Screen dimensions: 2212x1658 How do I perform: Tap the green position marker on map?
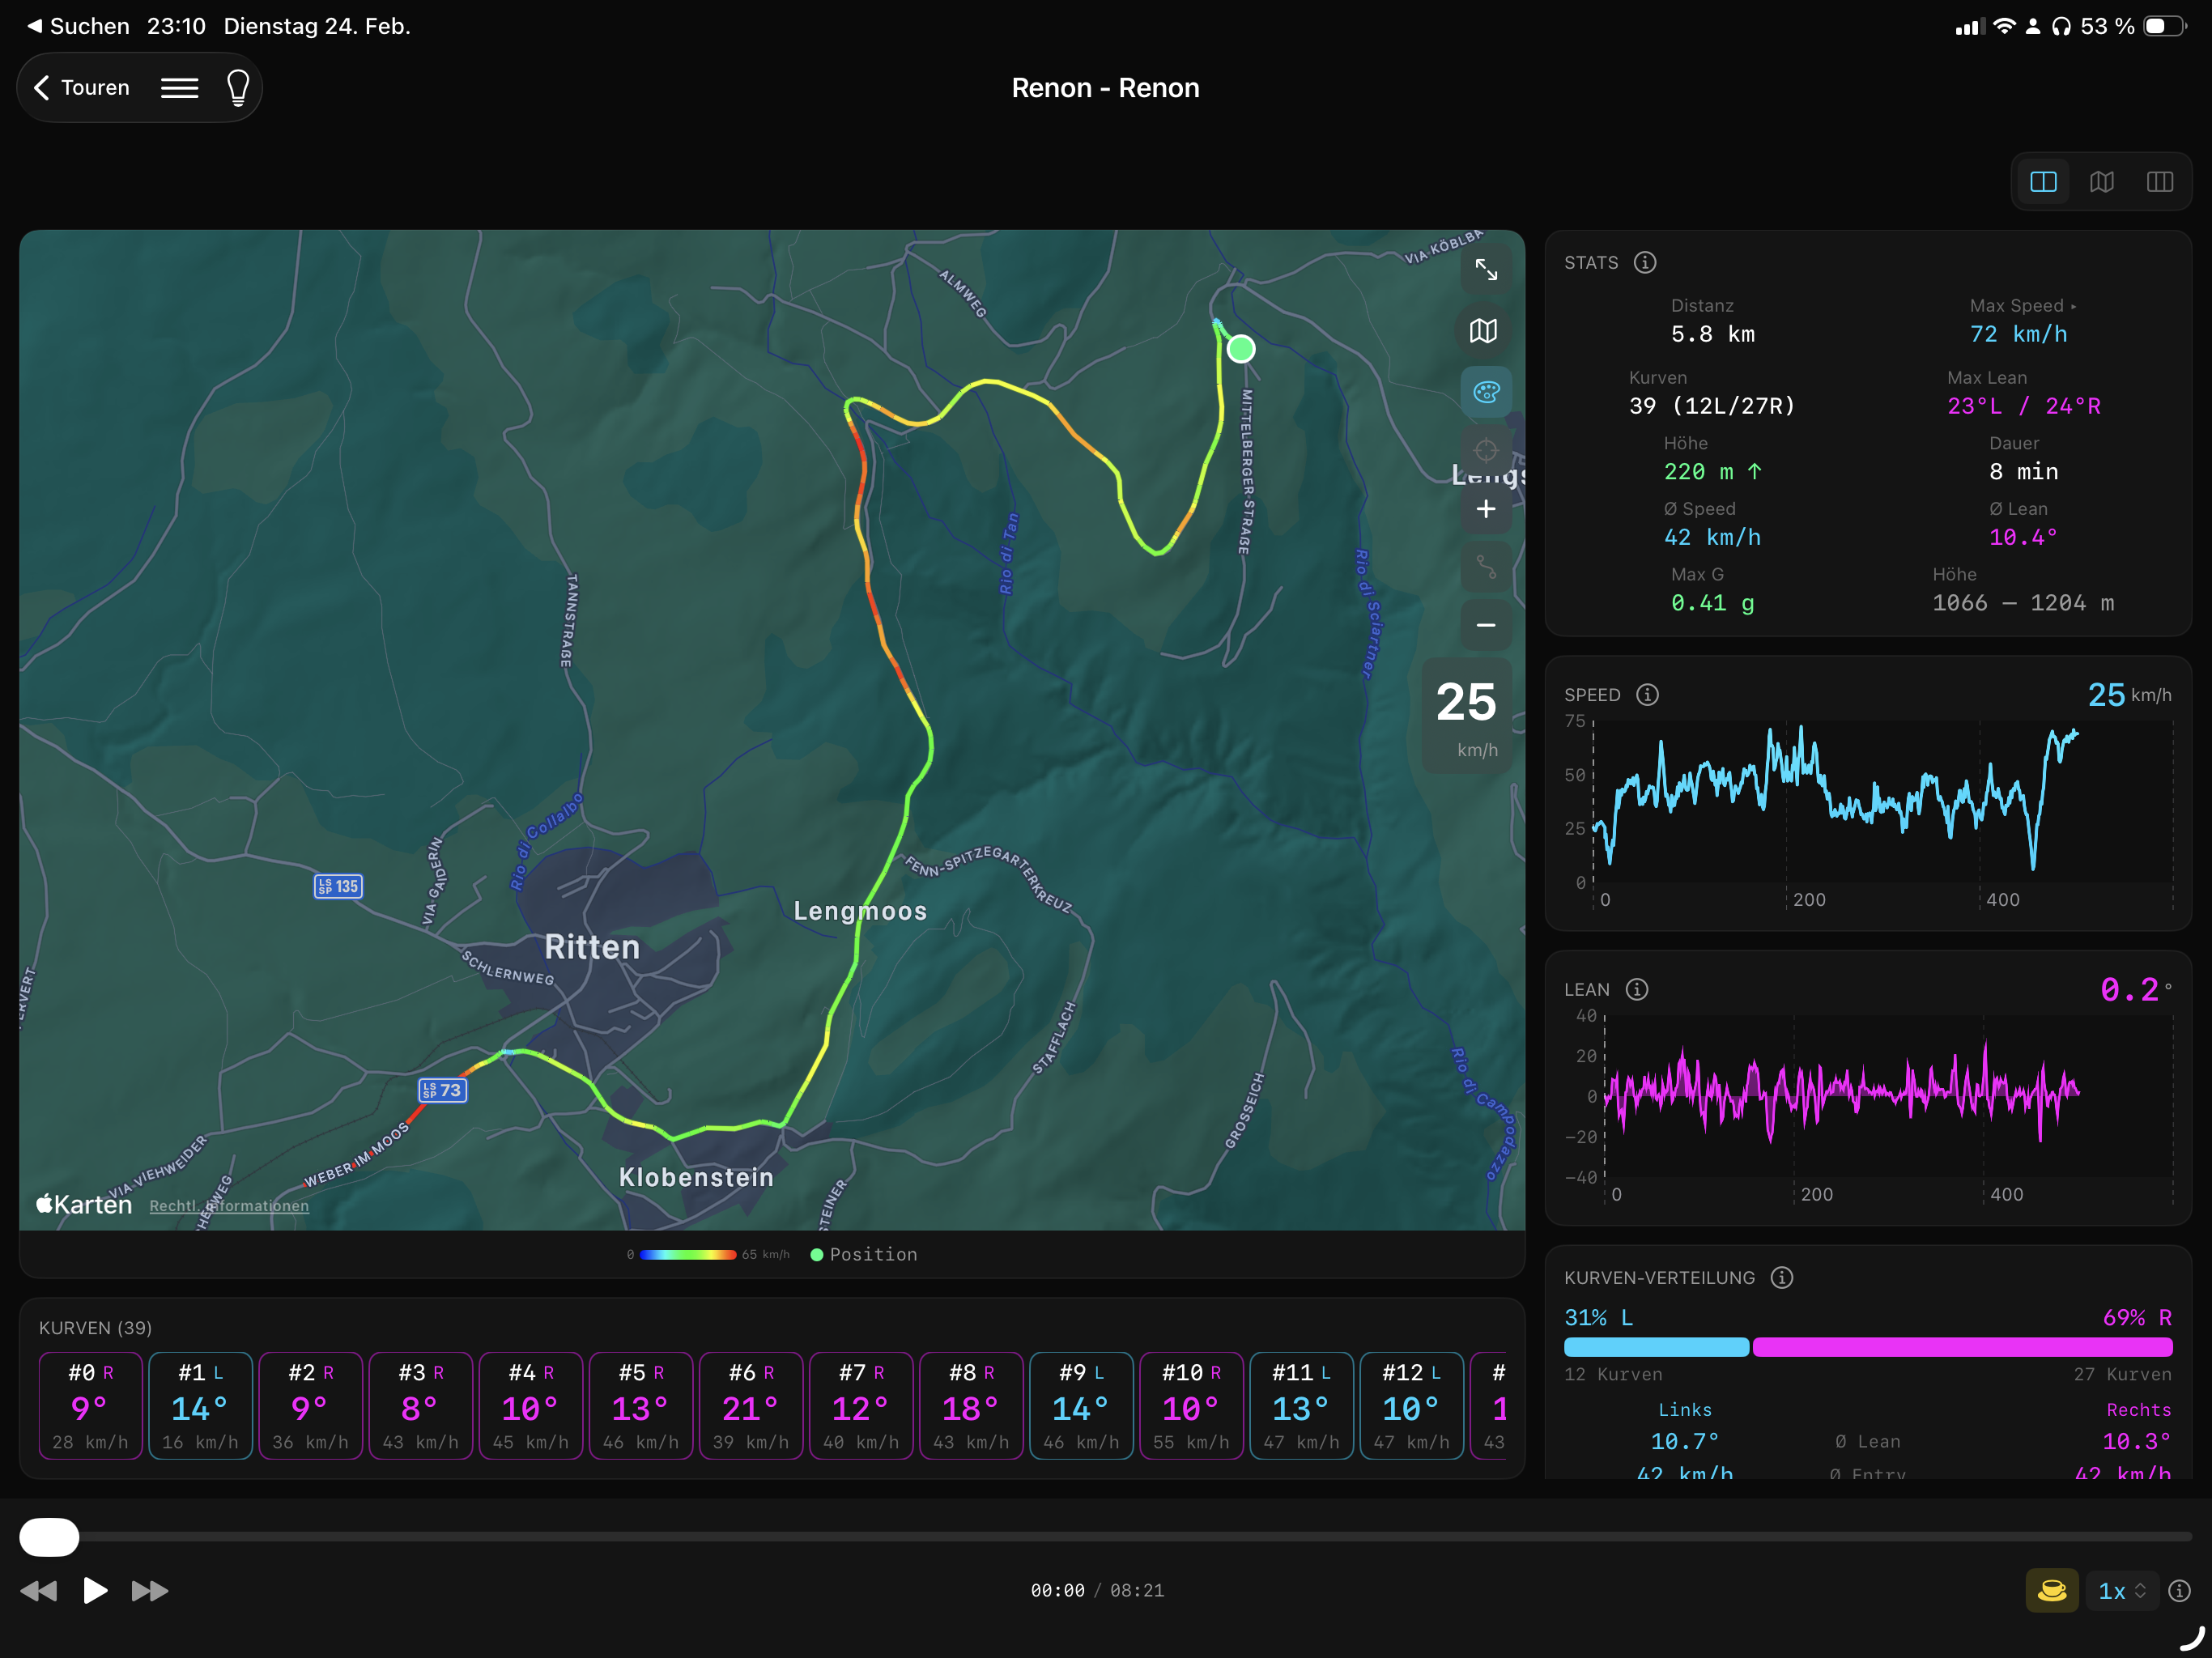point(1241,349)
